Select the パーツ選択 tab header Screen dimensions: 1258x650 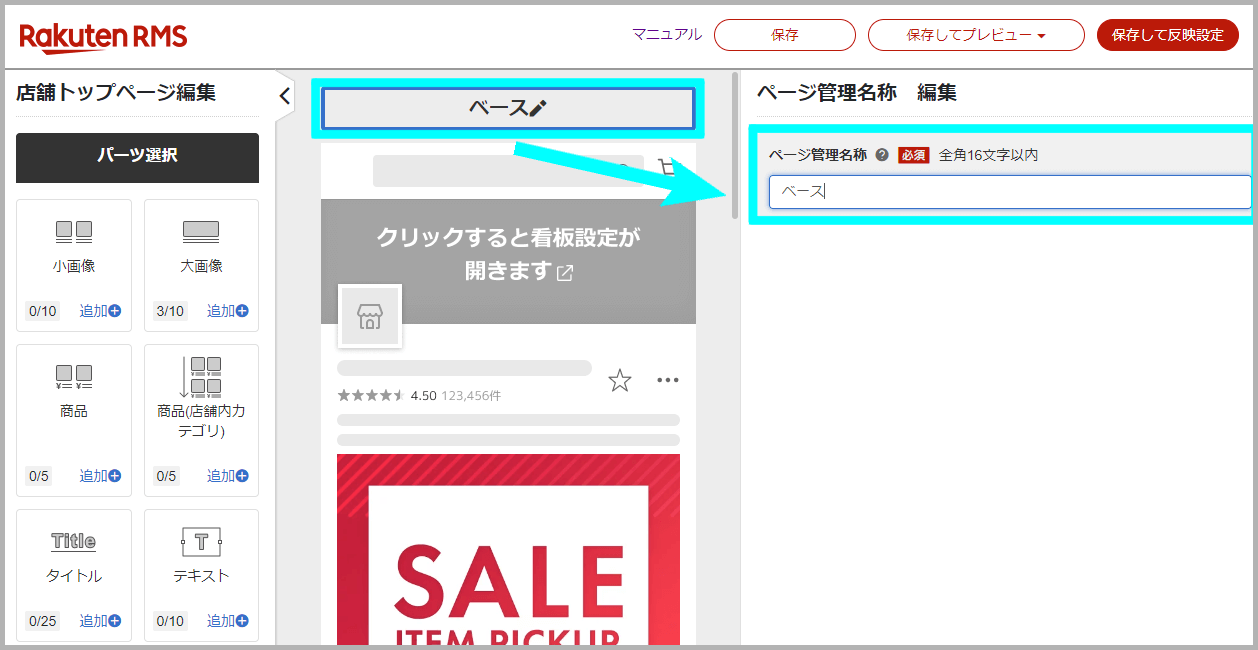tap(137, 157)
